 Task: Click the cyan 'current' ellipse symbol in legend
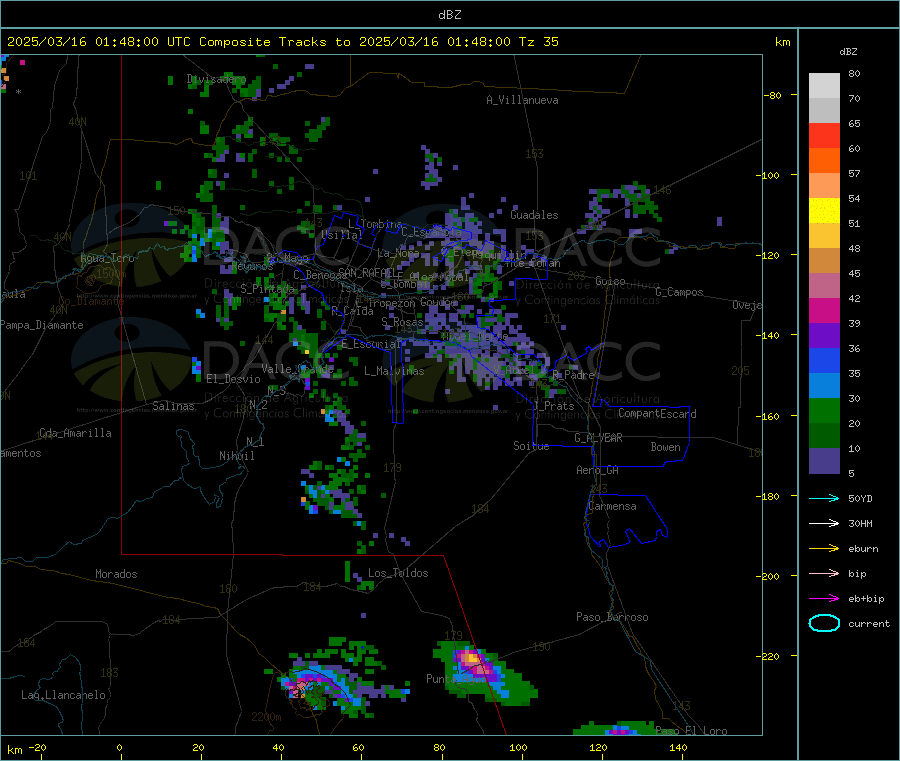pyautogui.click(x=824, y=623)
